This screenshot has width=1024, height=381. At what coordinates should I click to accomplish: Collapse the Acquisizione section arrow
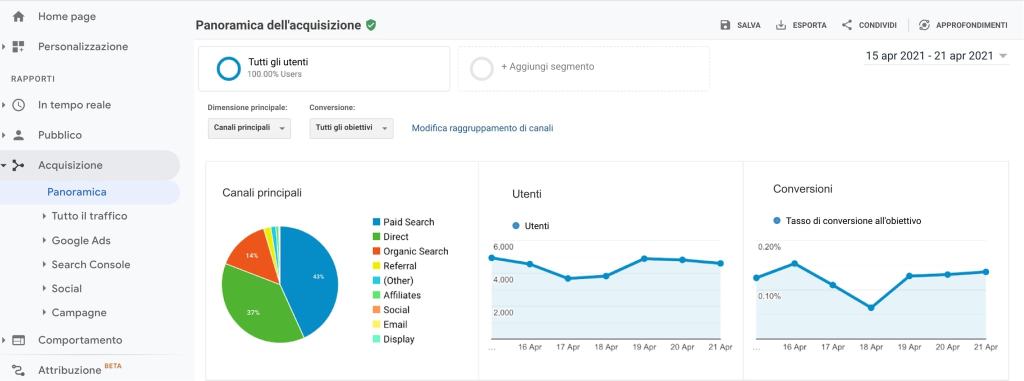(x=4, y=165)
